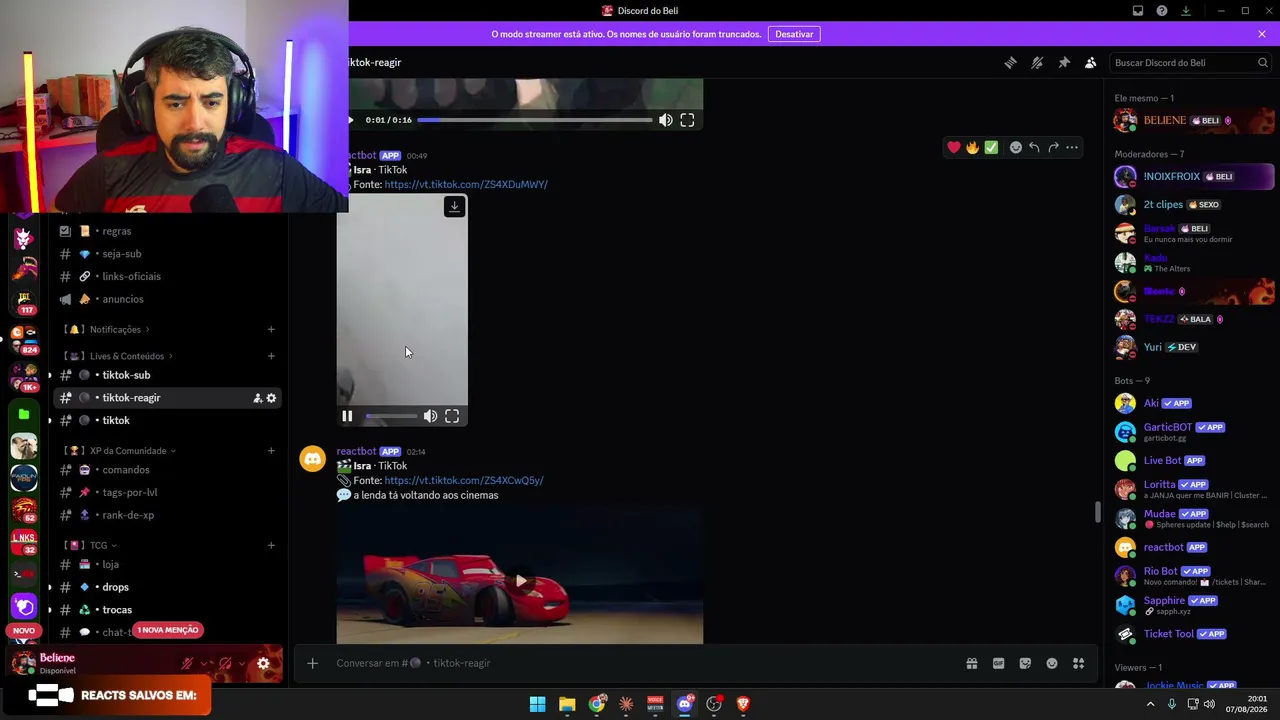Open TikTok link ending ZS4XDuMWY
Screen dimensions: 1280x720
click(466, 184)
